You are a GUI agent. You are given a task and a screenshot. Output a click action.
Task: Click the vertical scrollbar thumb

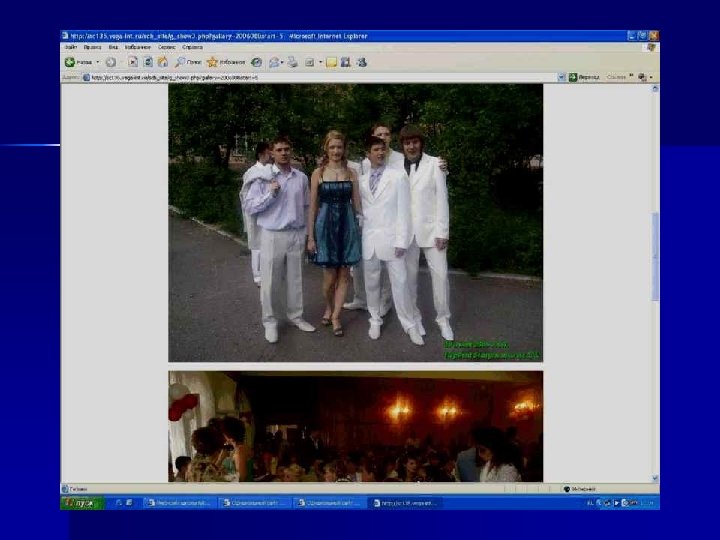point(655,257)
